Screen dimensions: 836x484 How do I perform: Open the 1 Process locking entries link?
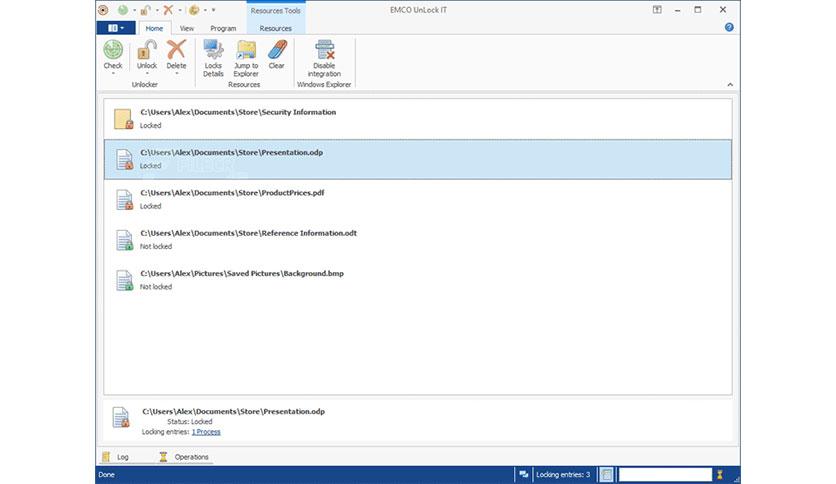coord(206,432)
